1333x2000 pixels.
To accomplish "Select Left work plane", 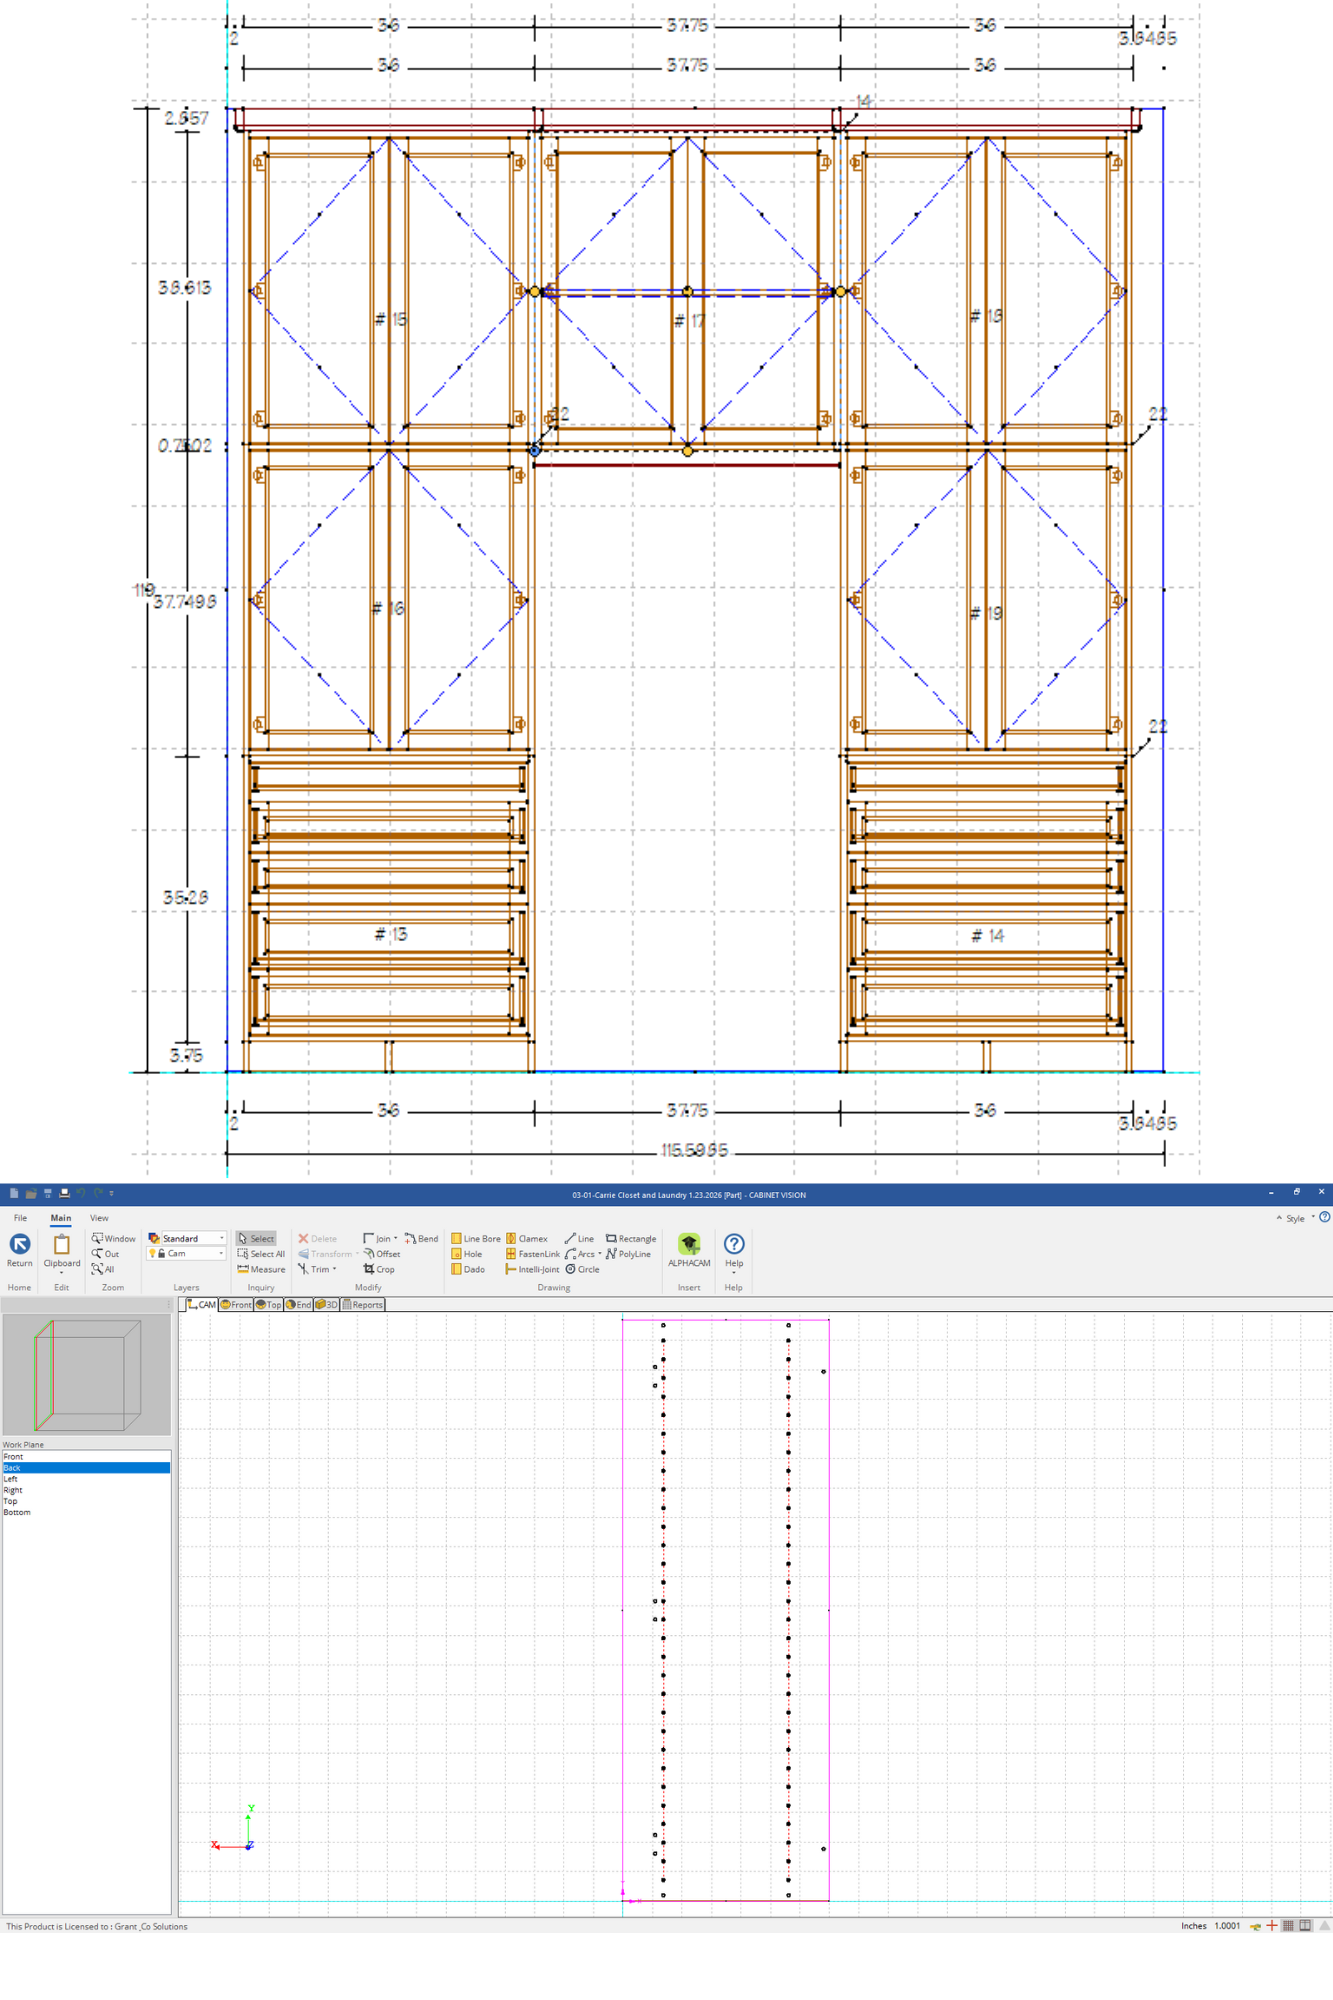I will tap(86, 1479).
